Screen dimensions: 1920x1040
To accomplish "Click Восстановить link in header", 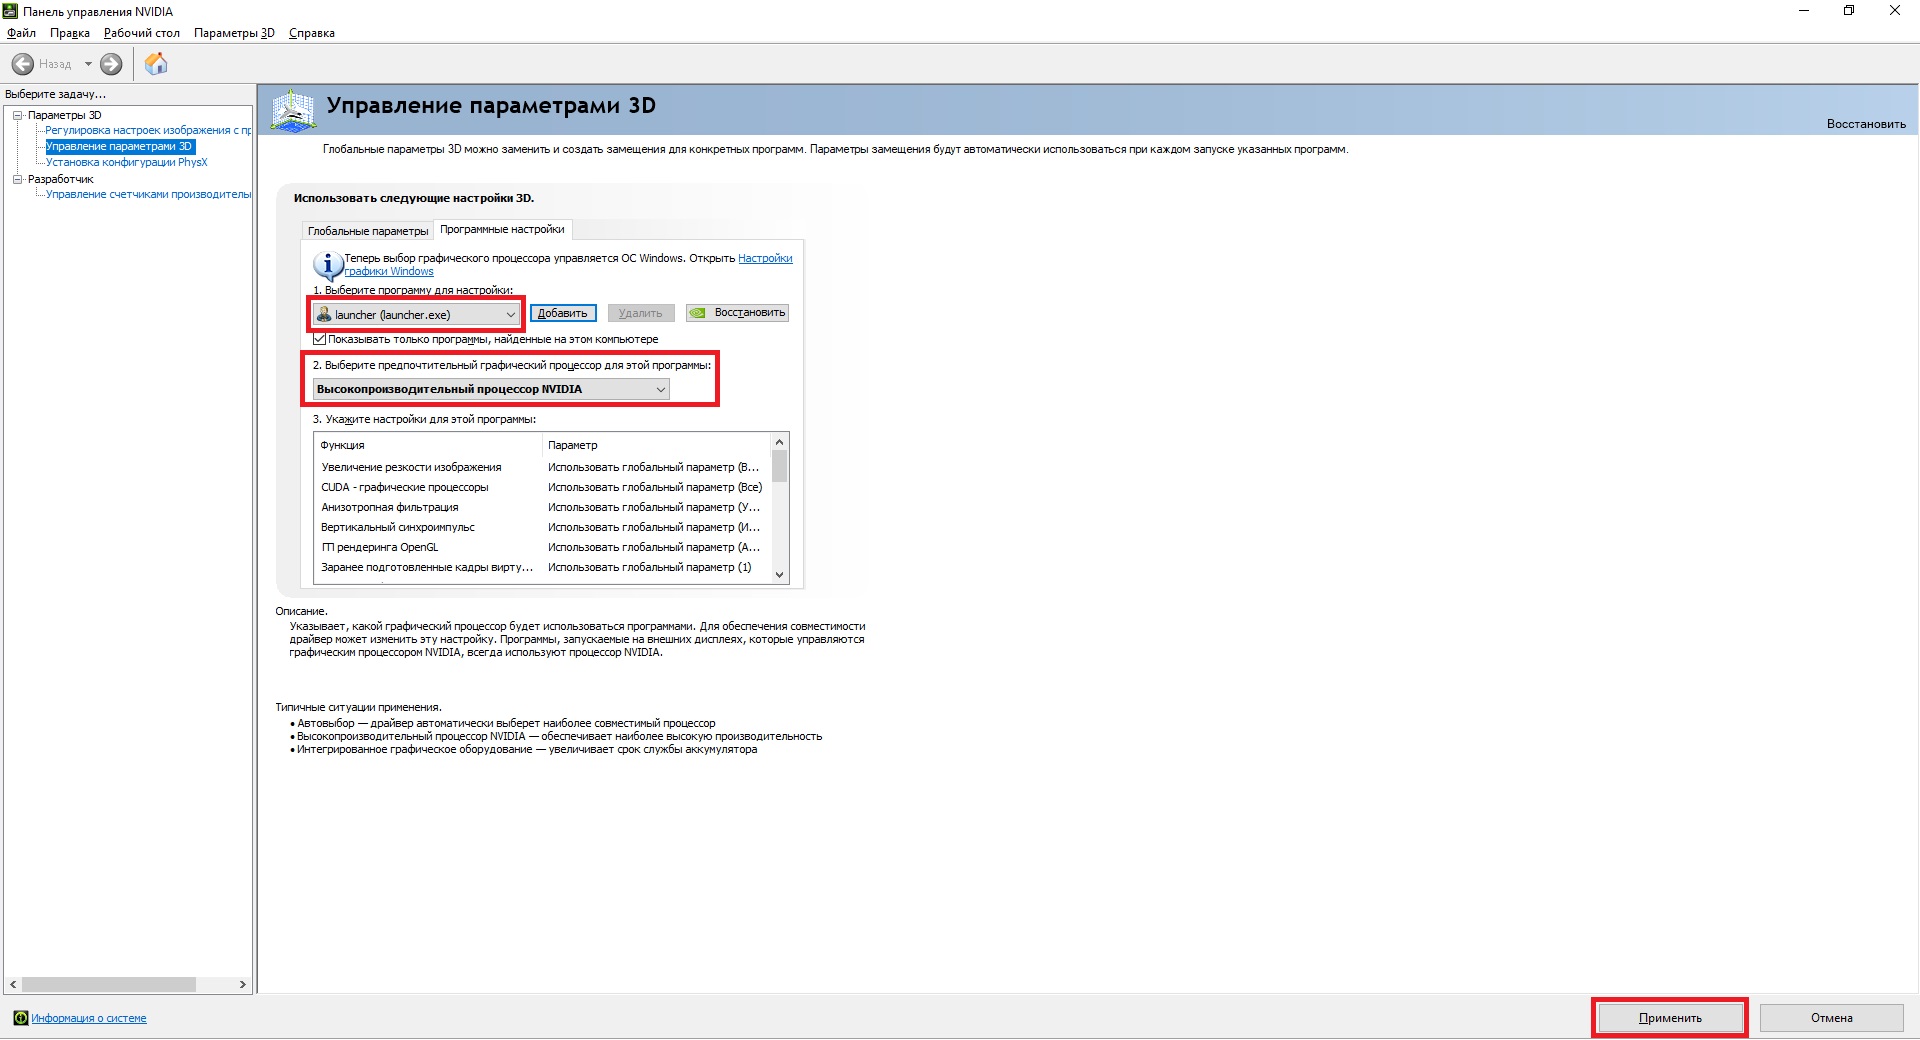I will [x=1866, y=124].
